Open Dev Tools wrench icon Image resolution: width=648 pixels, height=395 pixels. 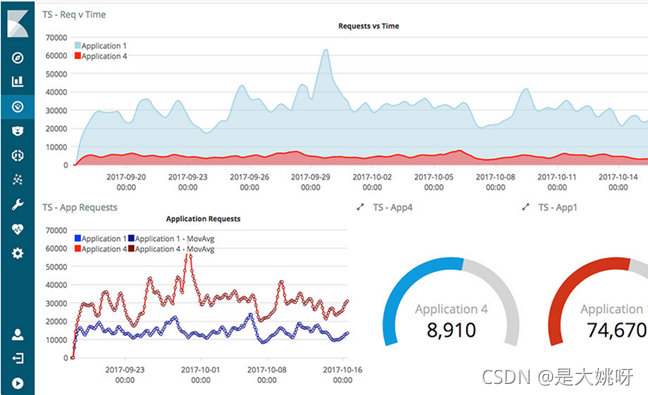pos(17,205)
